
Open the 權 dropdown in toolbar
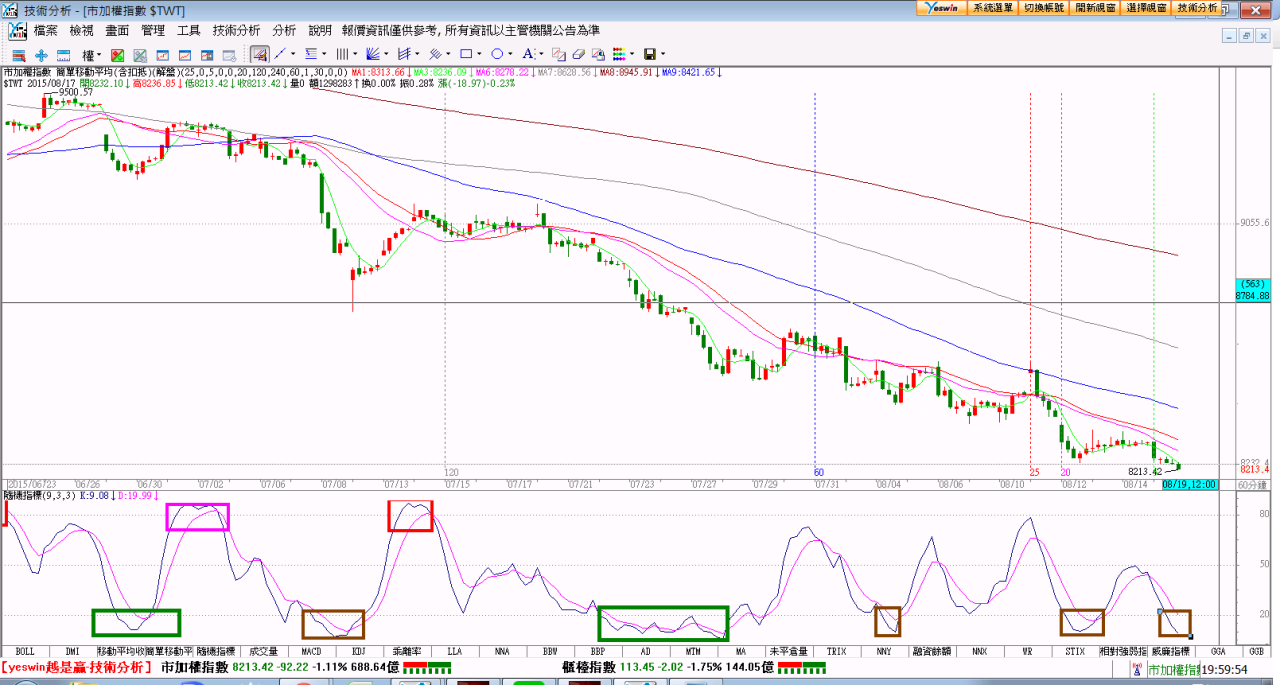click(91, 54)
